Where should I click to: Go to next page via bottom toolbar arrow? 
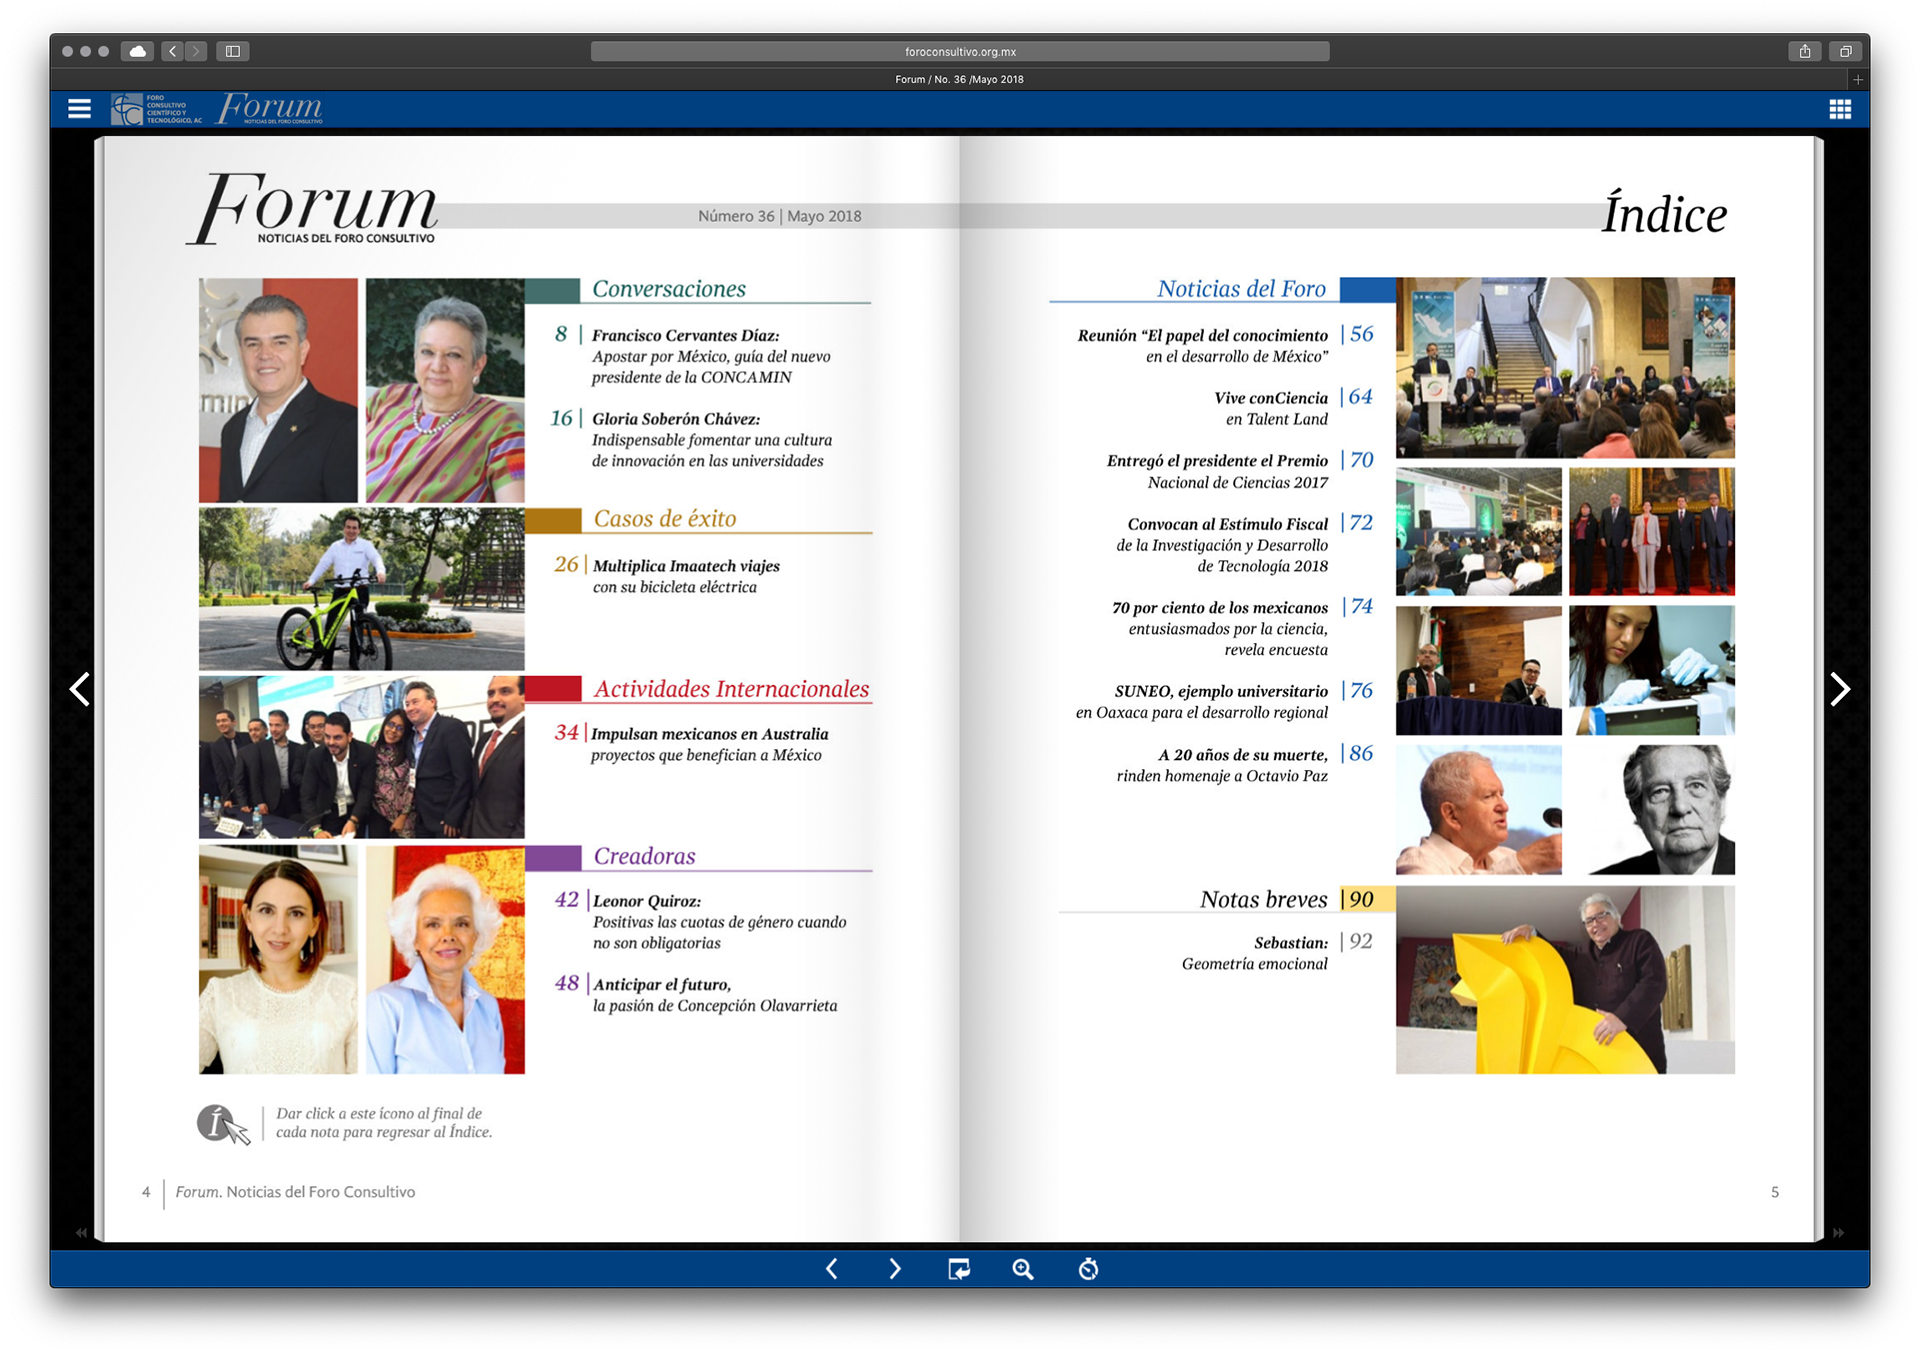[x=895, y=1269]
